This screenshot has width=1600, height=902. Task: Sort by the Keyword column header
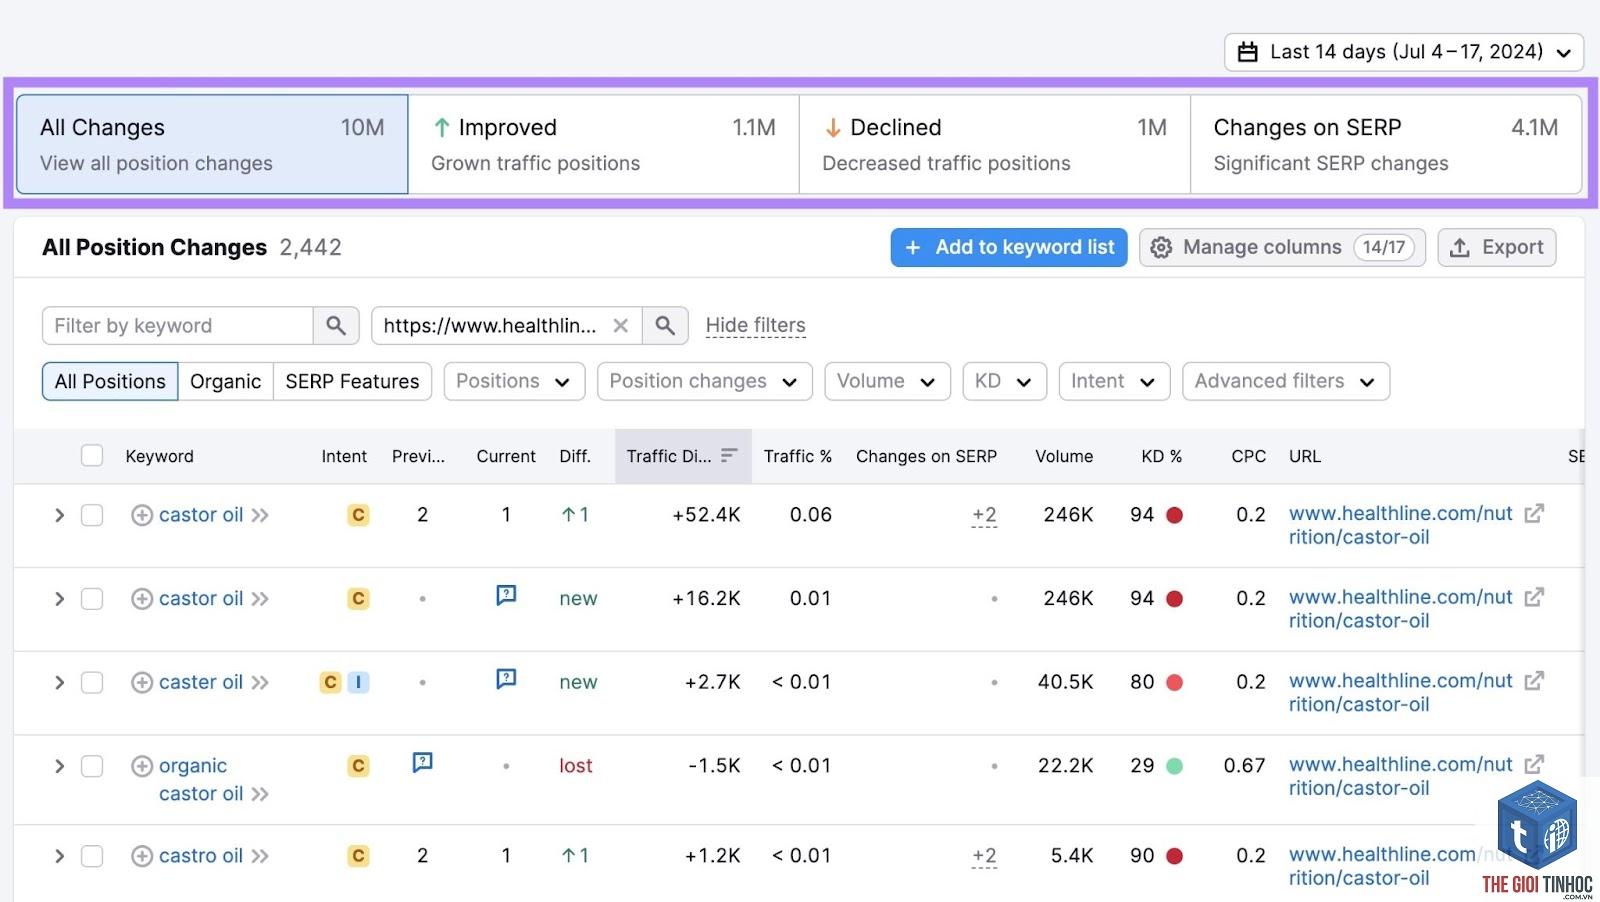[159, 456]
